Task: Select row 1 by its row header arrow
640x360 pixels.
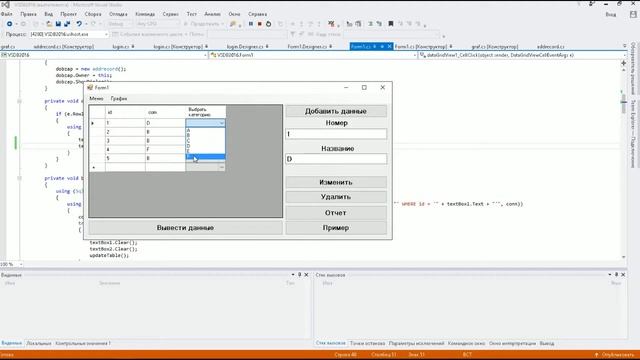Action: (97, 123)
